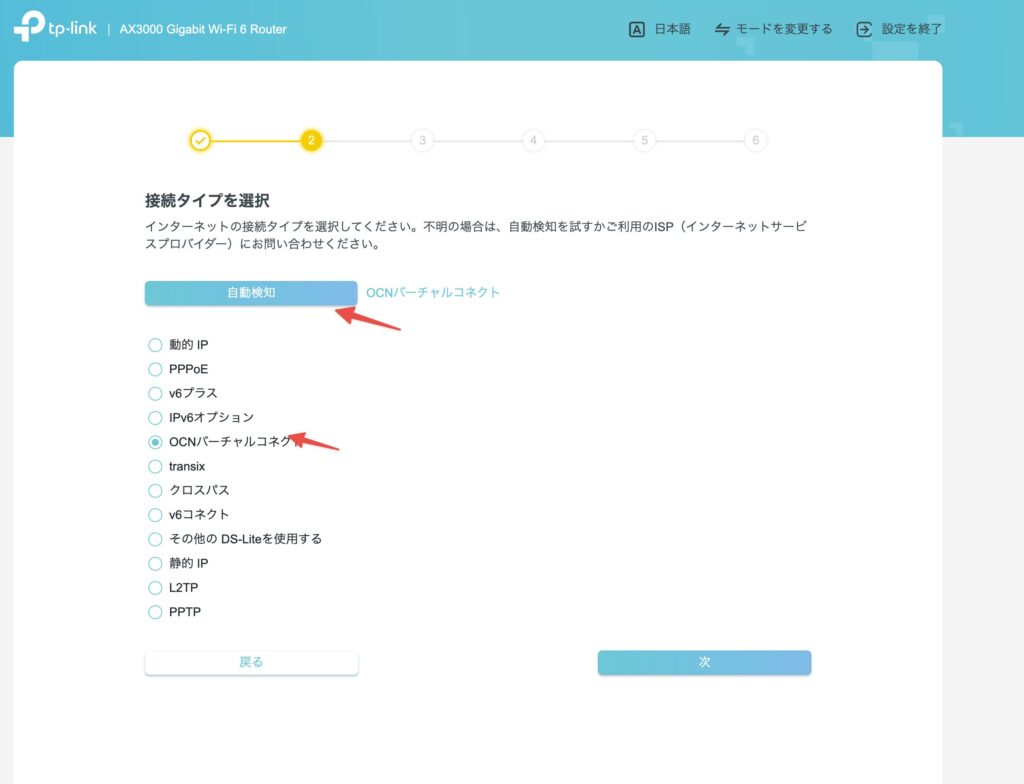Viewport: 1024px width, 784px height.
Task: Select the IPv6オプション radio button
Action: [x=155, y=418]
